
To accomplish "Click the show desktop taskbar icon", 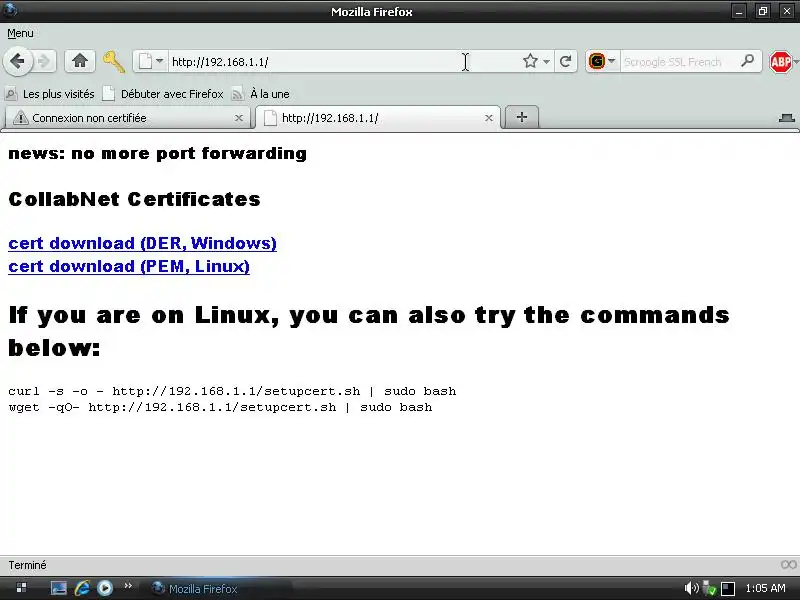I will point(59,588).
